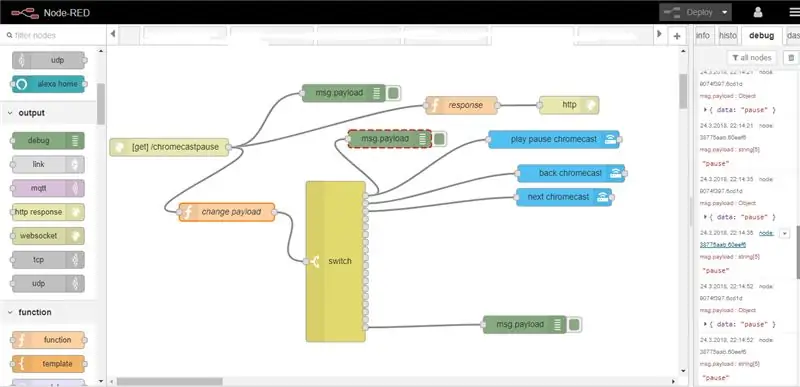
Task: Select the websocket palette node
Action: [x=48, y=236]
